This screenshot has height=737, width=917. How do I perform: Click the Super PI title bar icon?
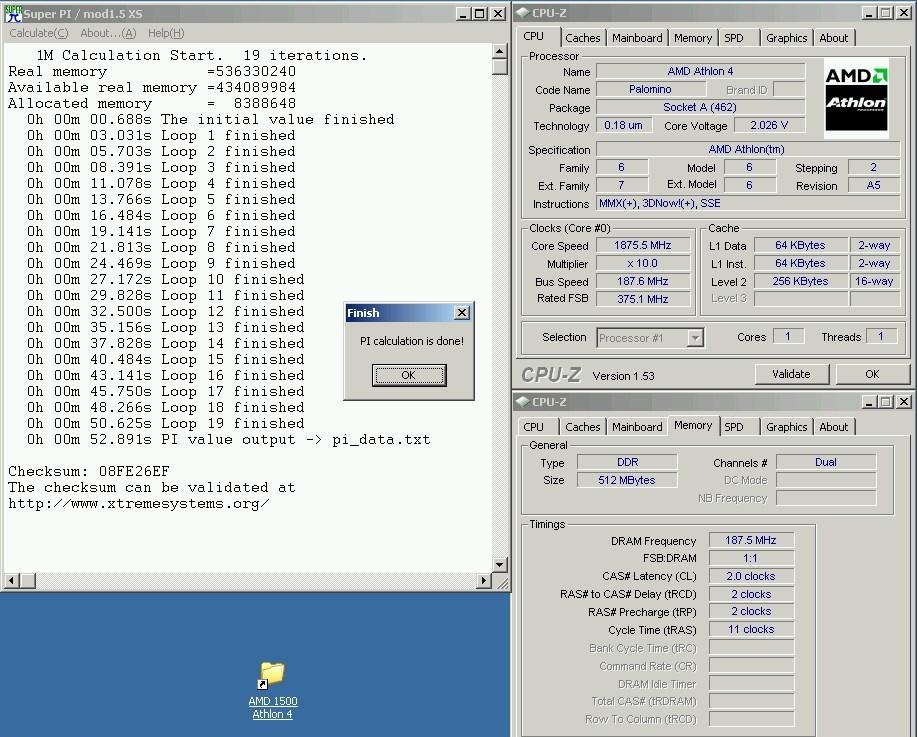pyautogui.click(x=13, y=13)
